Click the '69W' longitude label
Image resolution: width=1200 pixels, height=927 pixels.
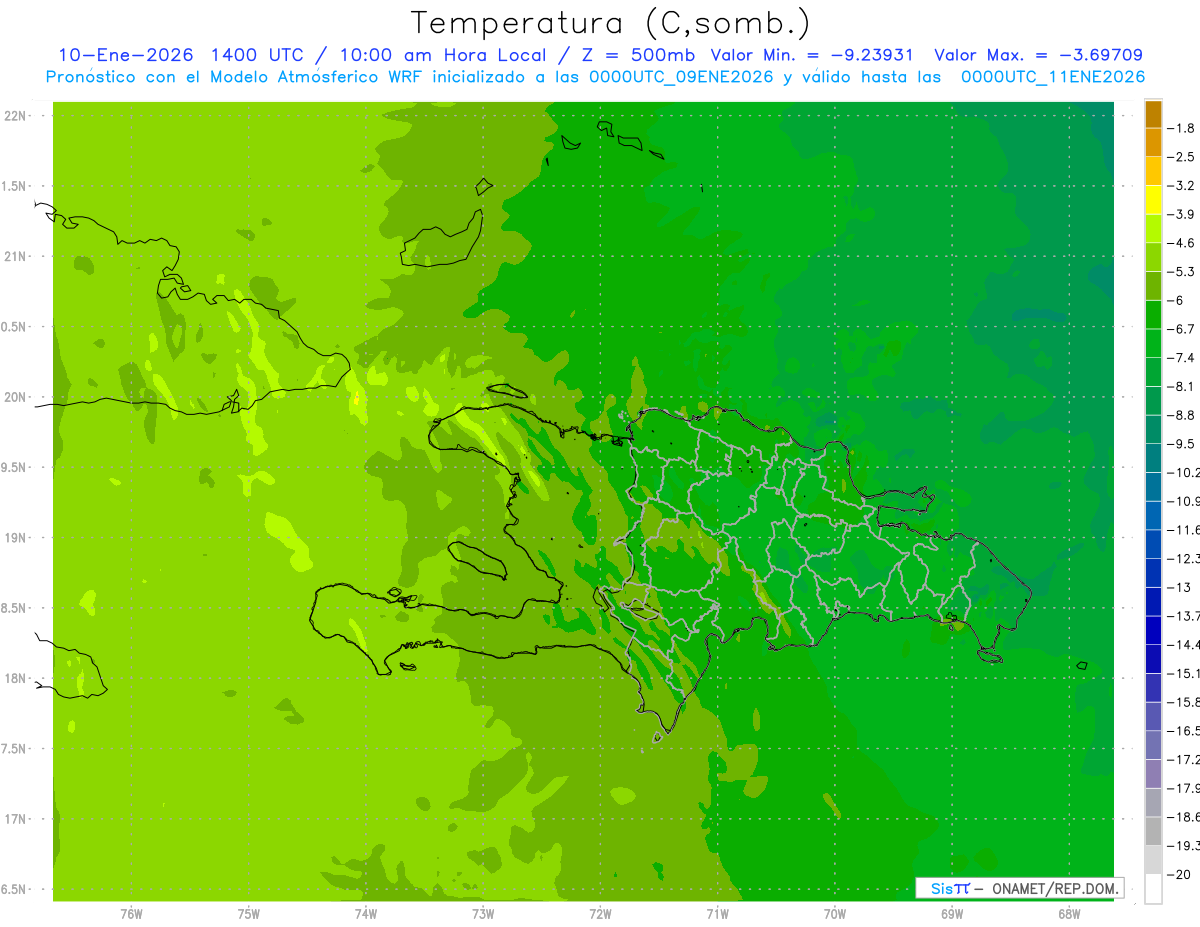pyautogui.click(x=951, y=914)
